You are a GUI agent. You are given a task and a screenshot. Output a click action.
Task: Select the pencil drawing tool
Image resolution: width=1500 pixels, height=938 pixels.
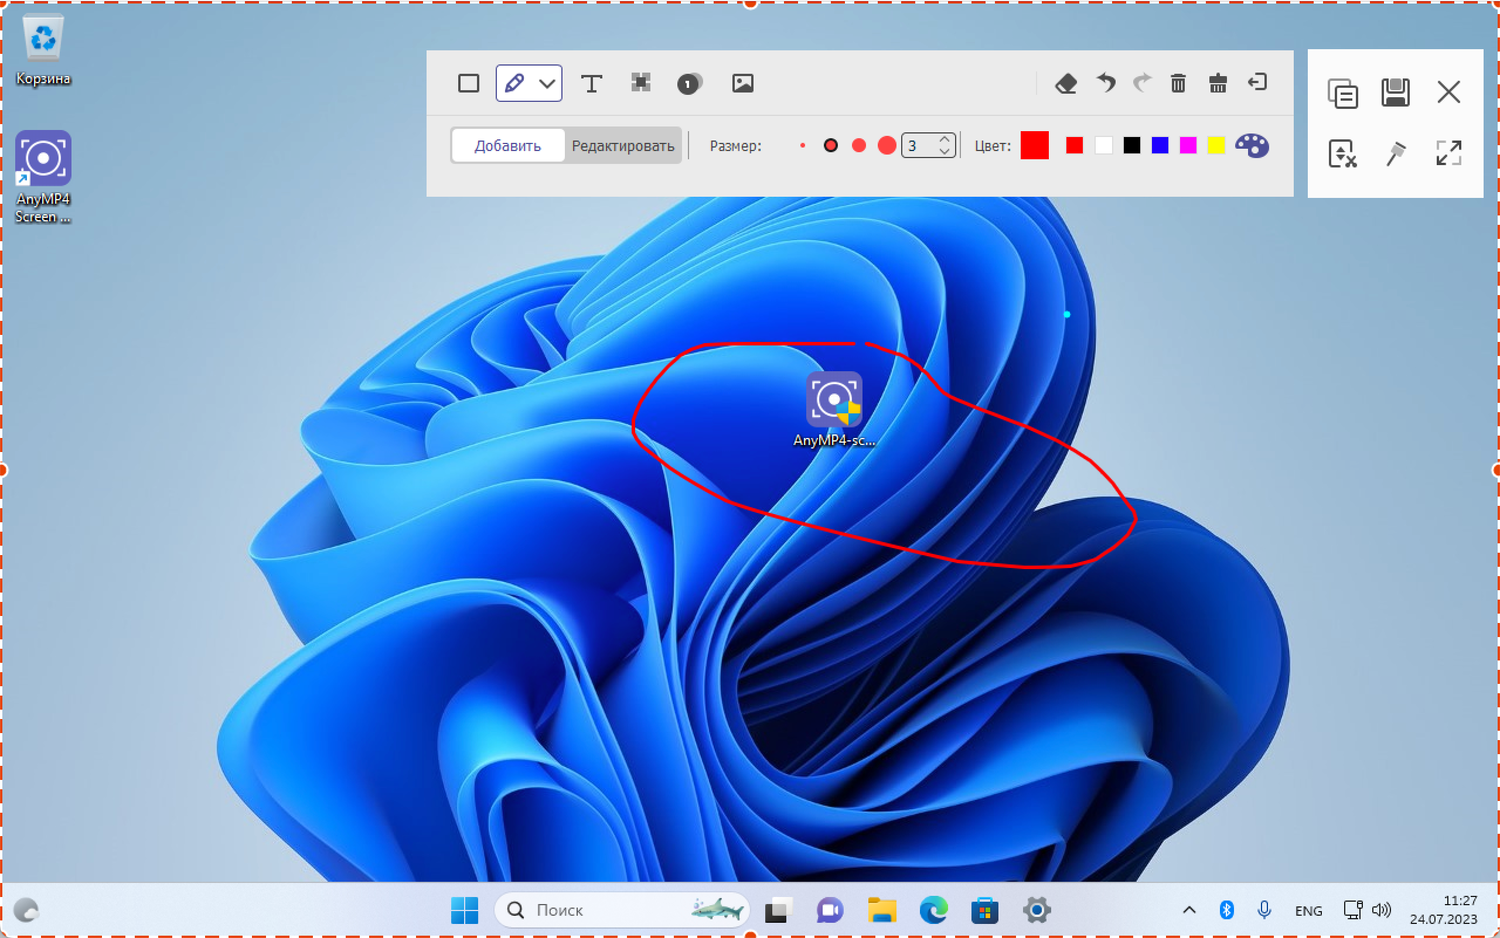514,83
